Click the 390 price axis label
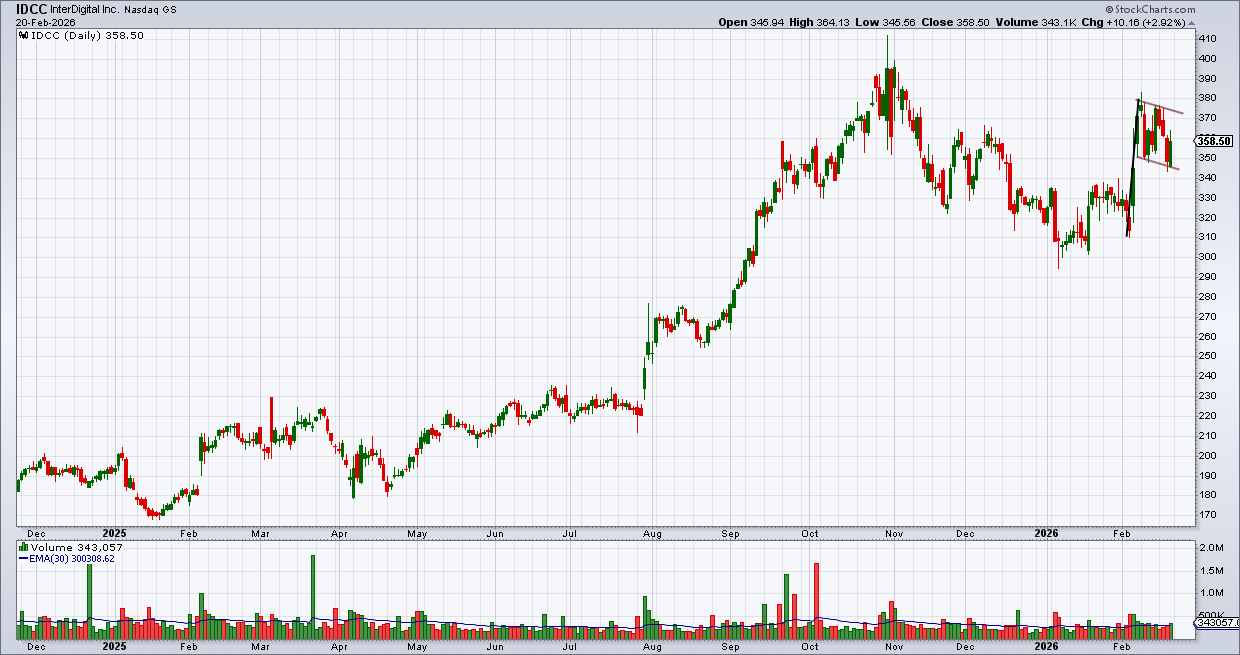This screenshot has height=655, width=1240. [1207, 79]
